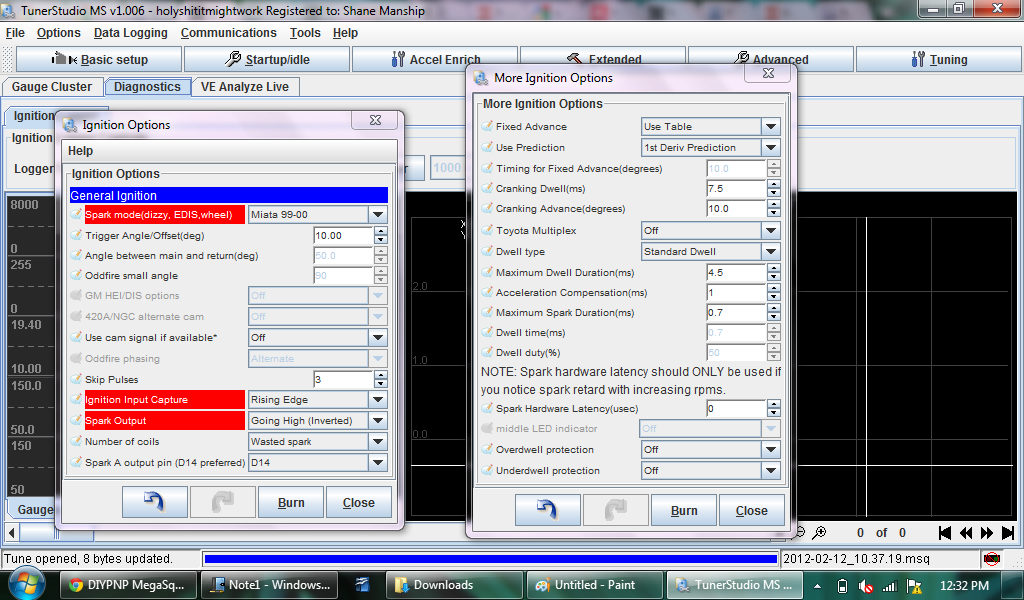Open the Dwell type dropdown
1024x600 pixels.
click(771, 251)
